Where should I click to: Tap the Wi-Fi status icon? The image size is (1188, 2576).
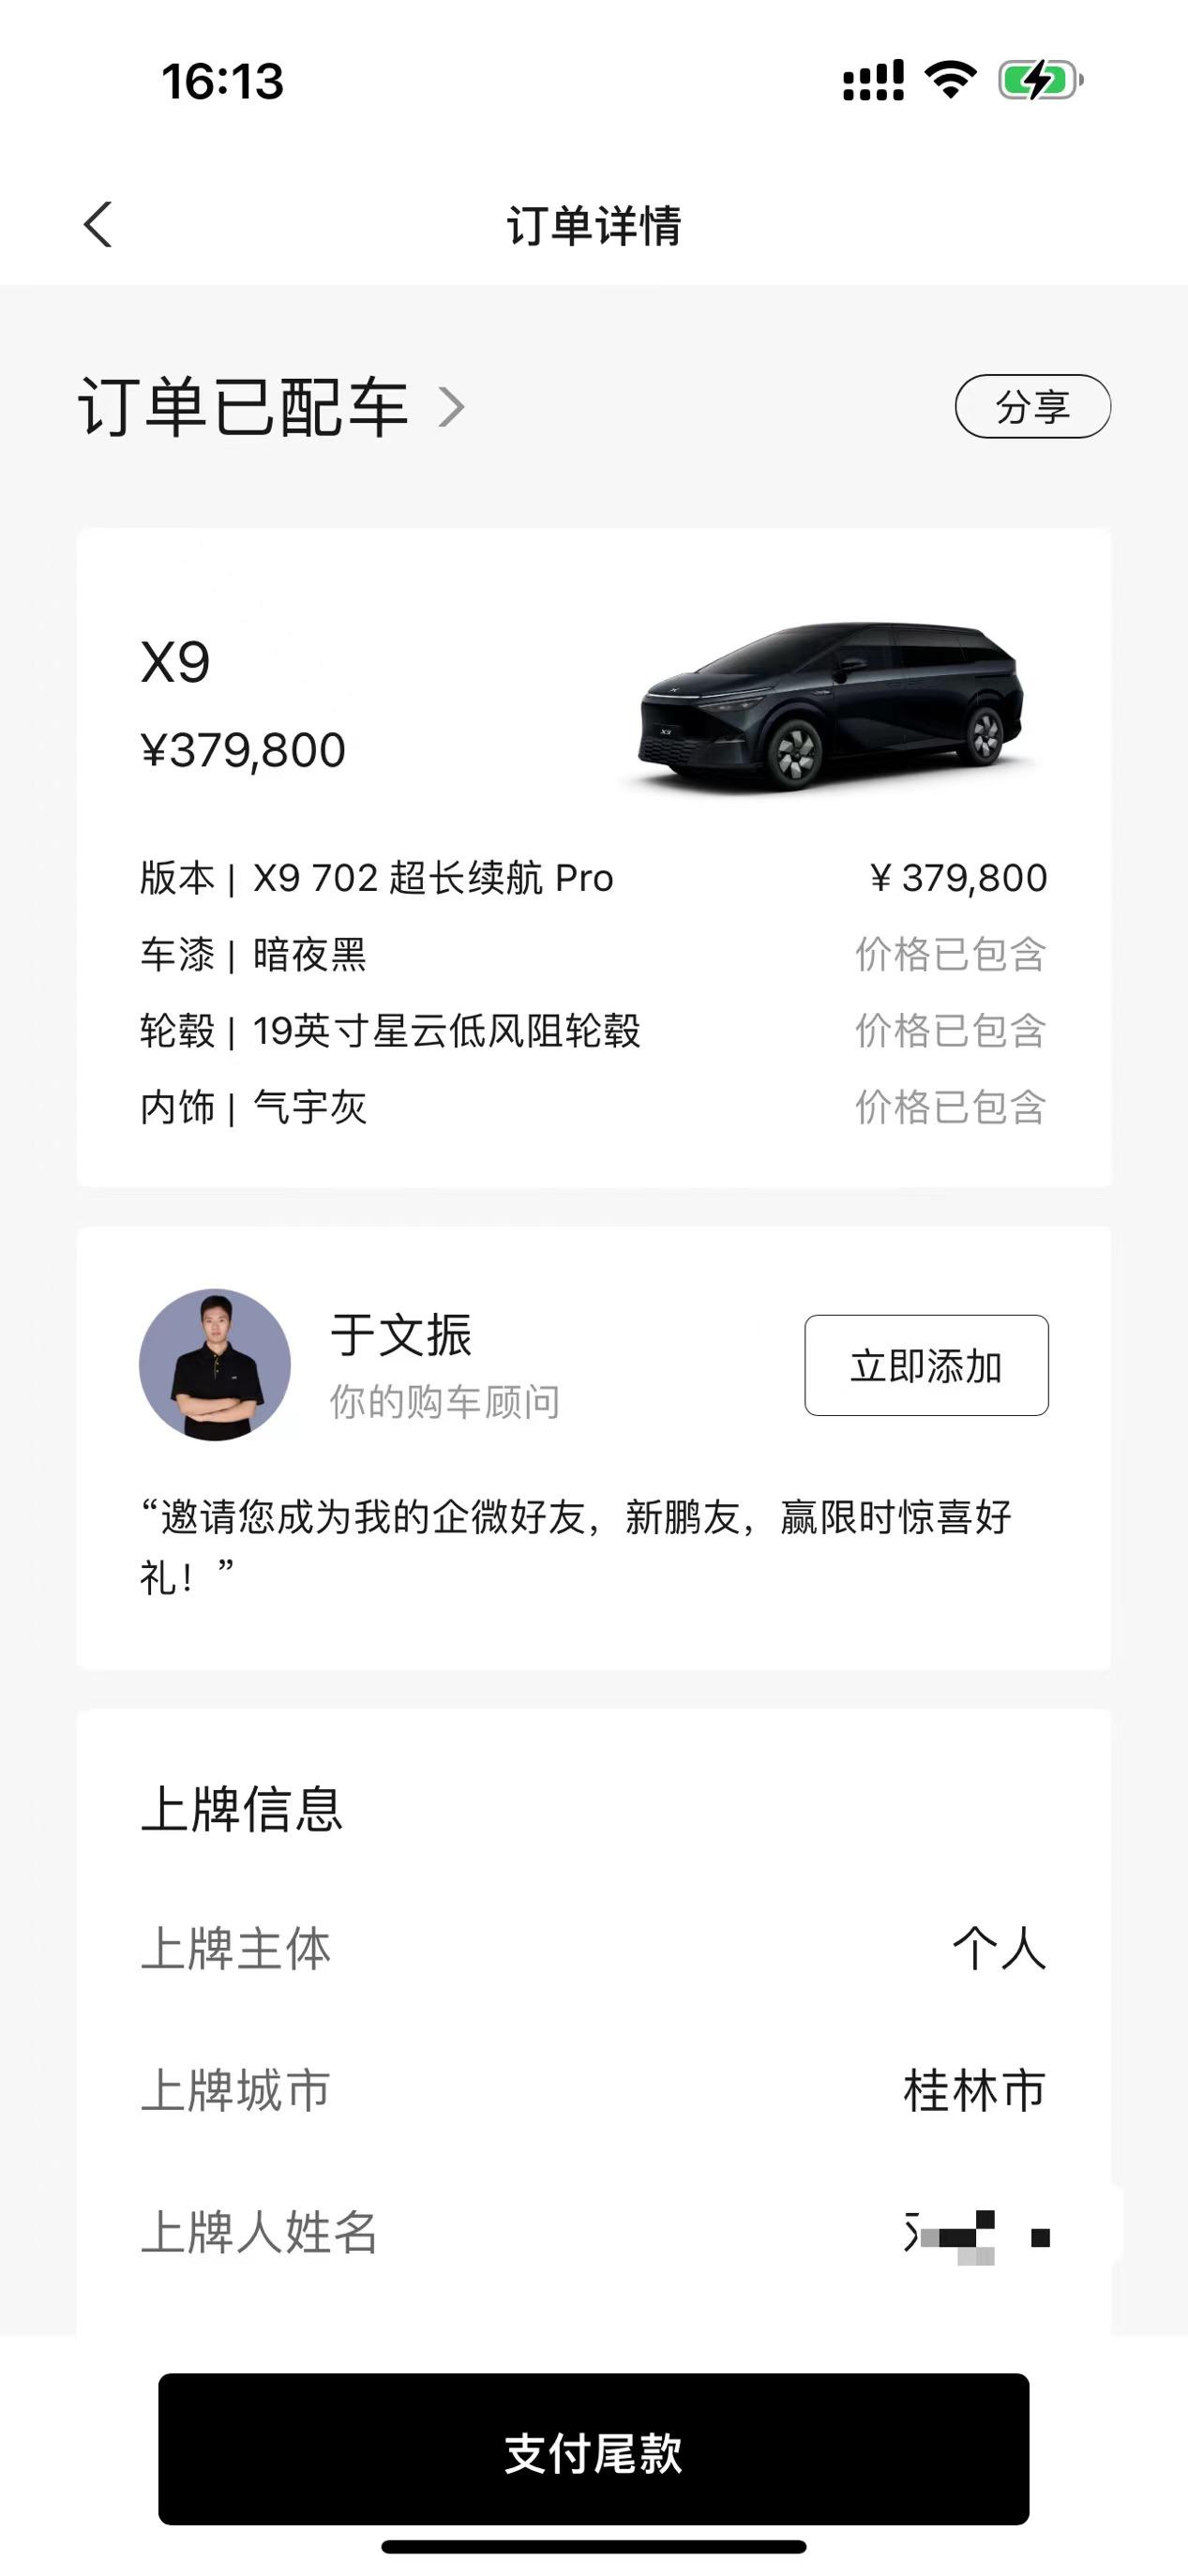point(950,80)
